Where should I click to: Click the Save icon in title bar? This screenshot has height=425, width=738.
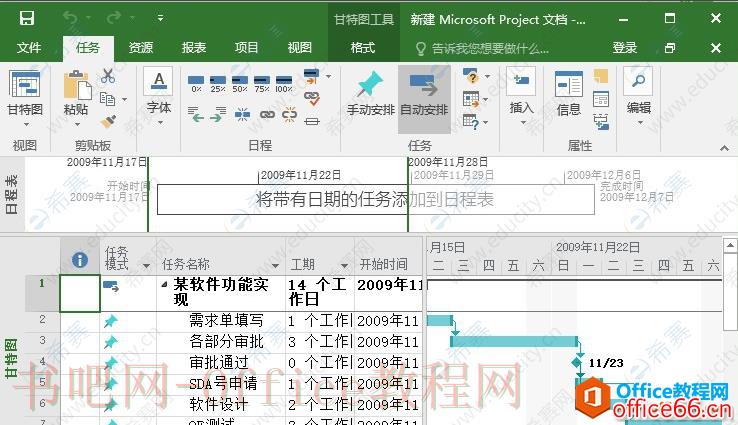click(x=26, y=18)
